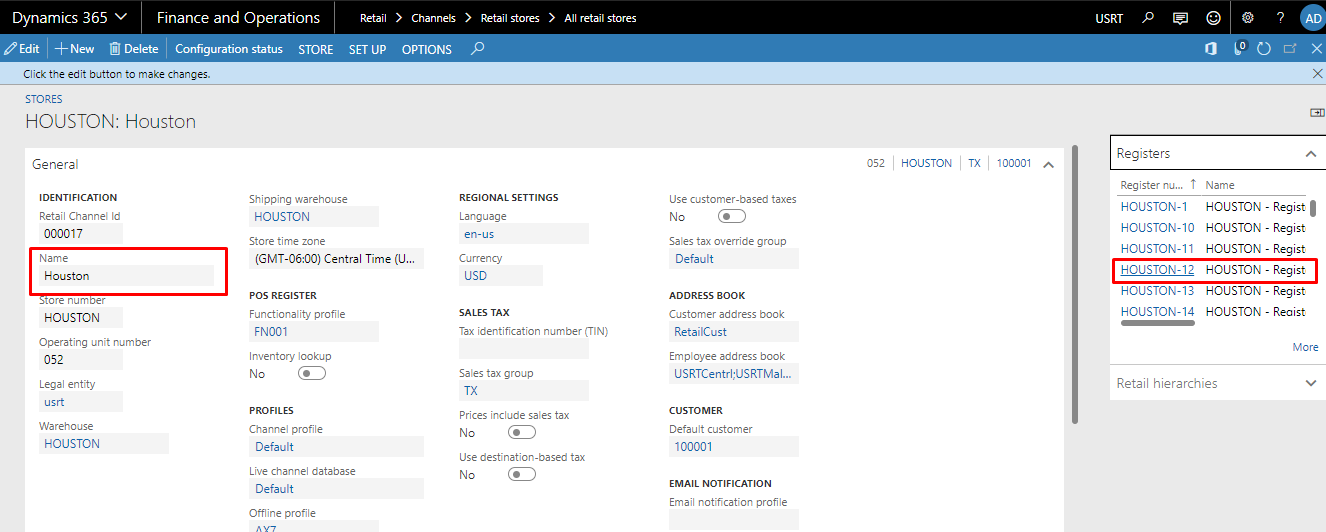Click the Name field containing Houston
This screenshot has height=532, width=1326.
pos(126,276)
